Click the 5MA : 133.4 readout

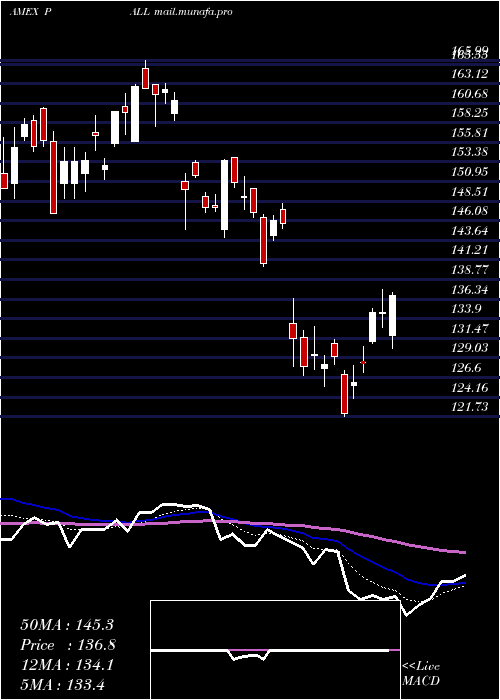[62, 684]
